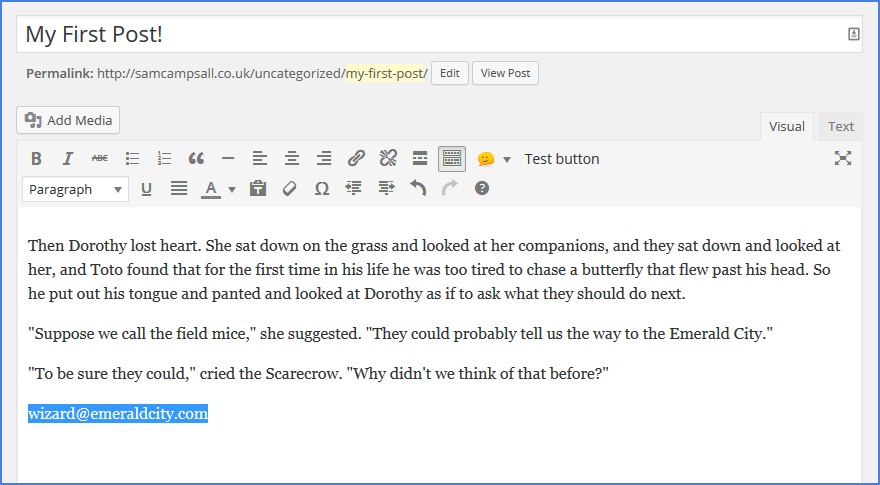This screenshot has width=880, height=485.
Task: Open keyboard shortcuts help icon
Action: (x=482, y=188)
